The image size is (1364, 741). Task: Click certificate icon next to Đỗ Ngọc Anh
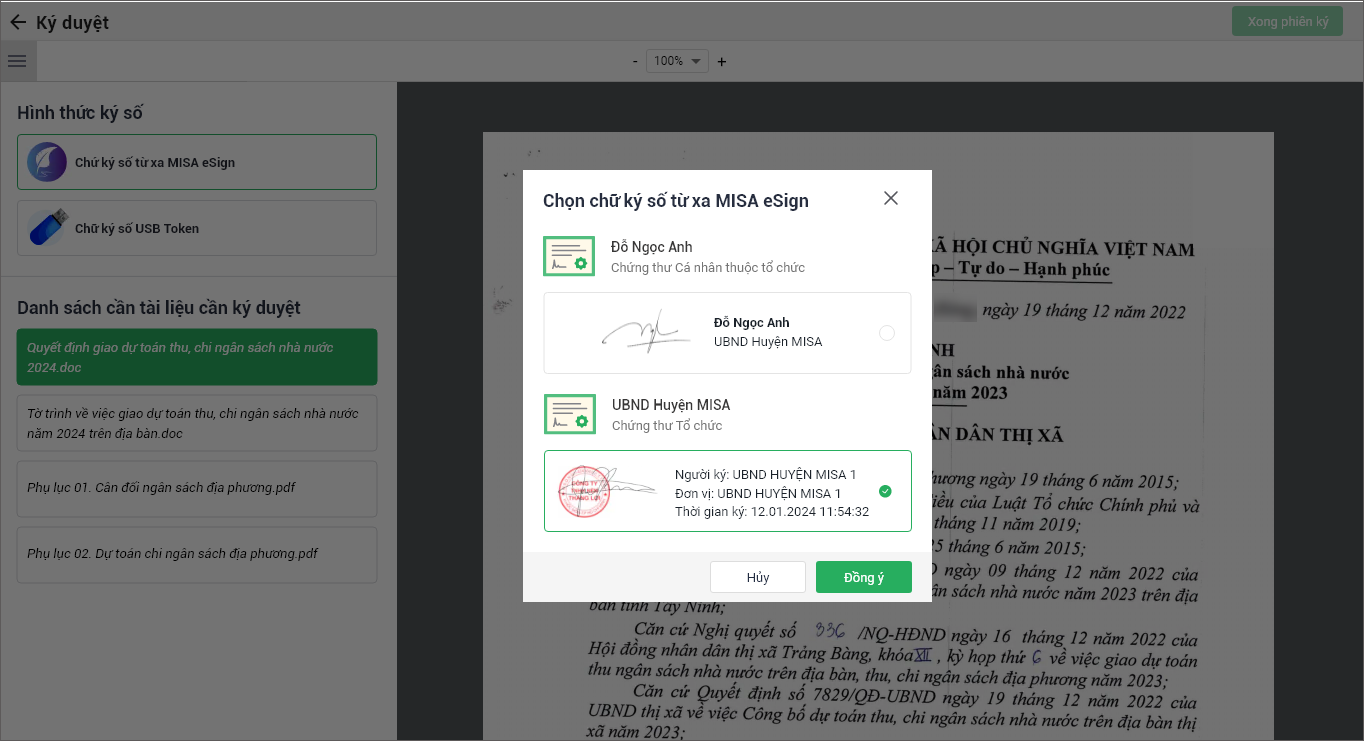(x=569, y=256)
